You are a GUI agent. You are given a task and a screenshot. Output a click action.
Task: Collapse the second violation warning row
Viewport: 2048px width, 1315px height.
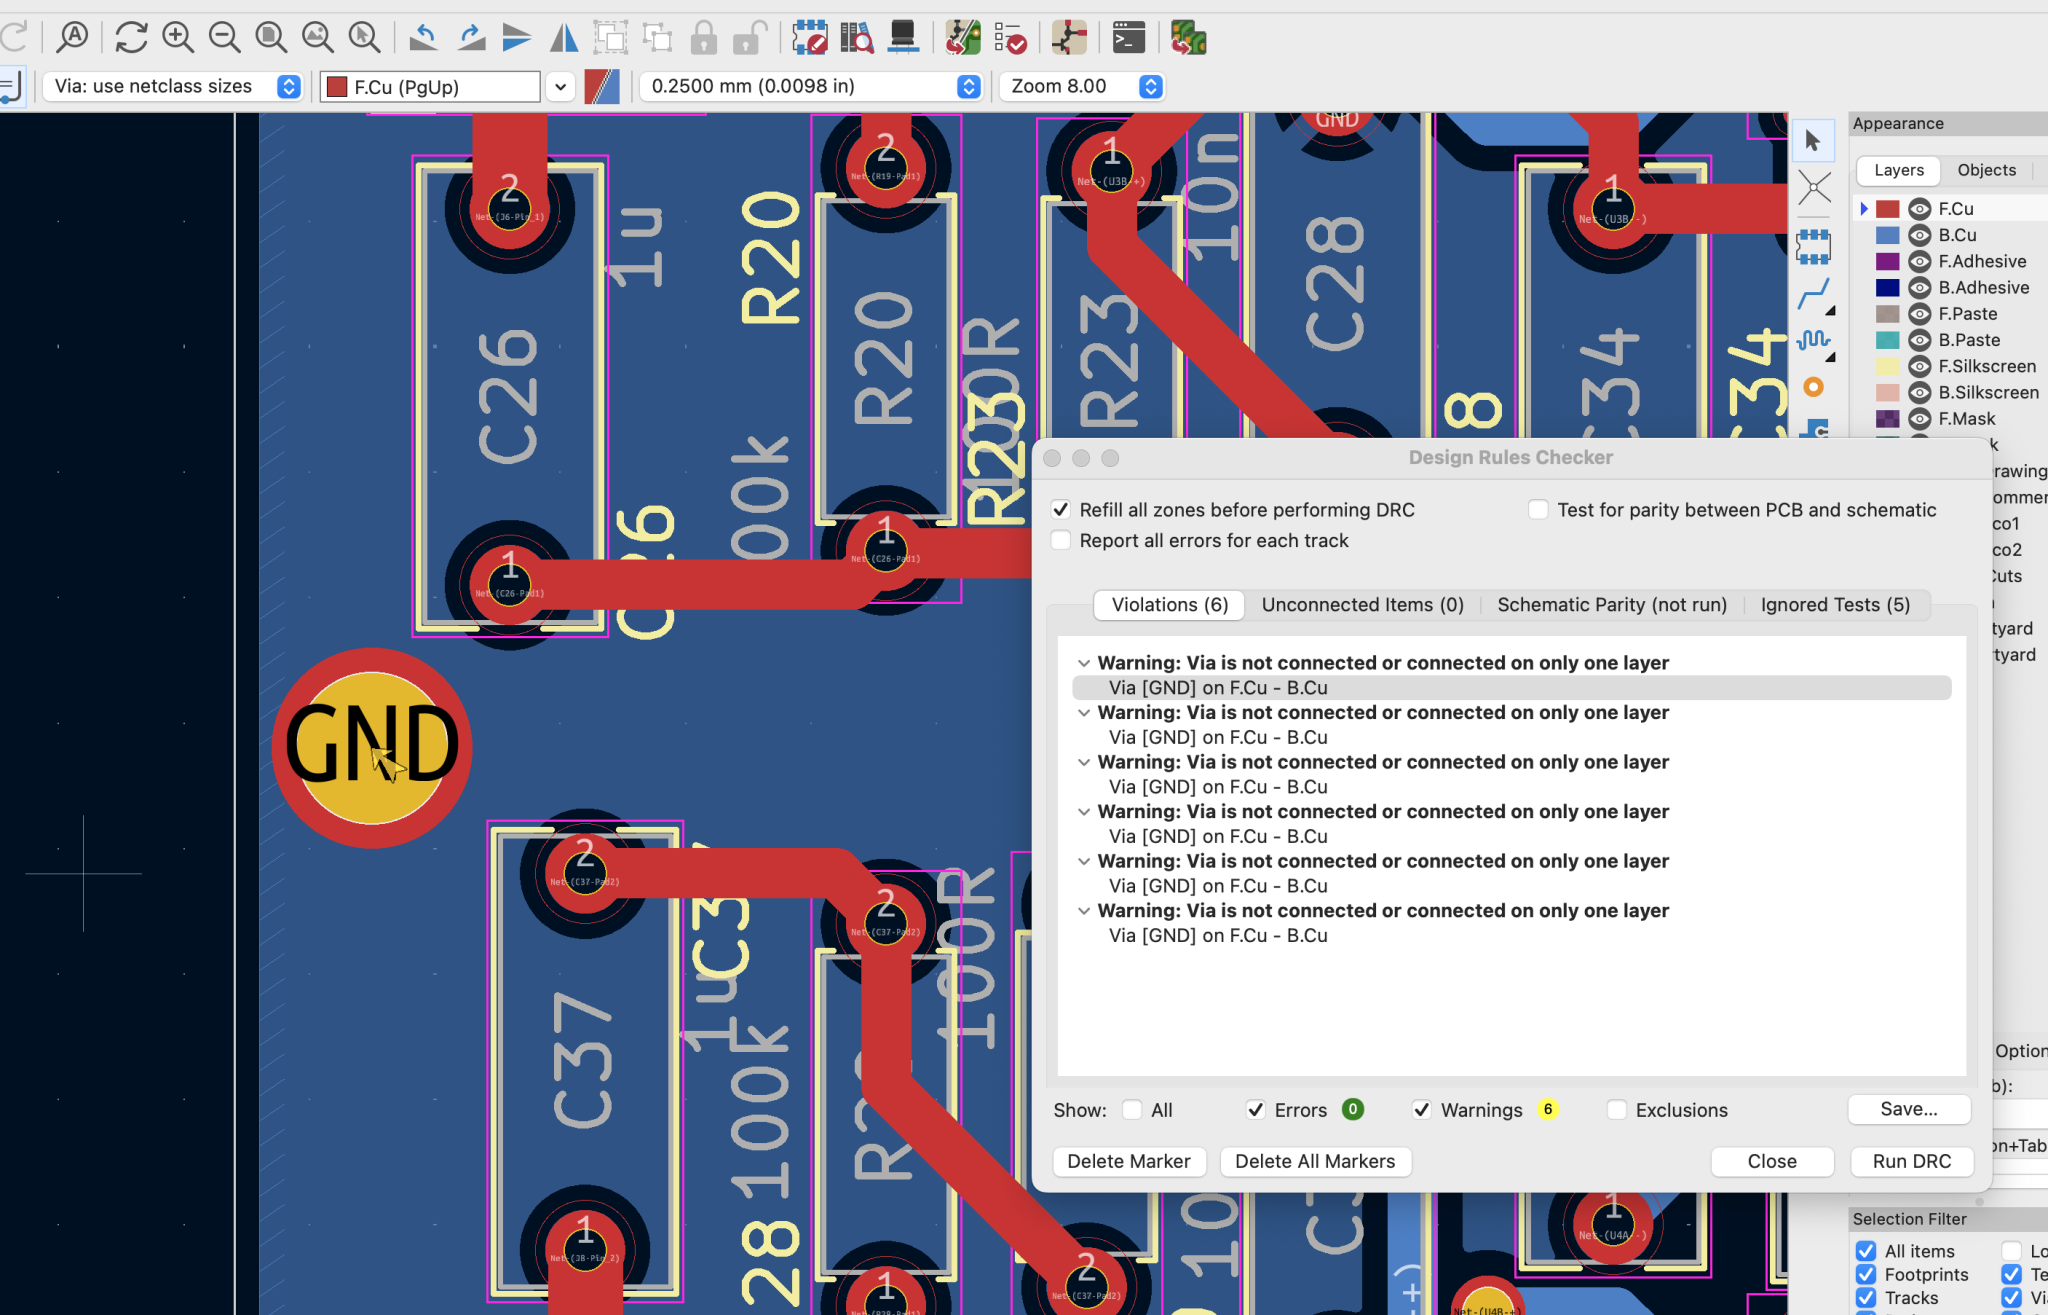pyautogui.click(x=1084, y=713)
